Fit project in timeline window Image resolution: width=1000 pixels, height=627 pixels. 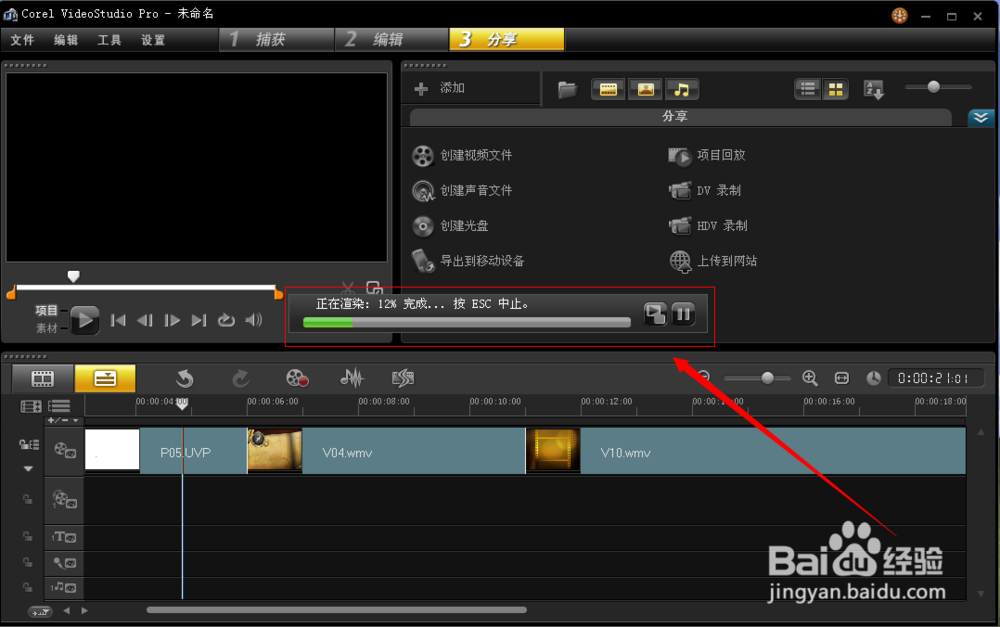point(842,378)
